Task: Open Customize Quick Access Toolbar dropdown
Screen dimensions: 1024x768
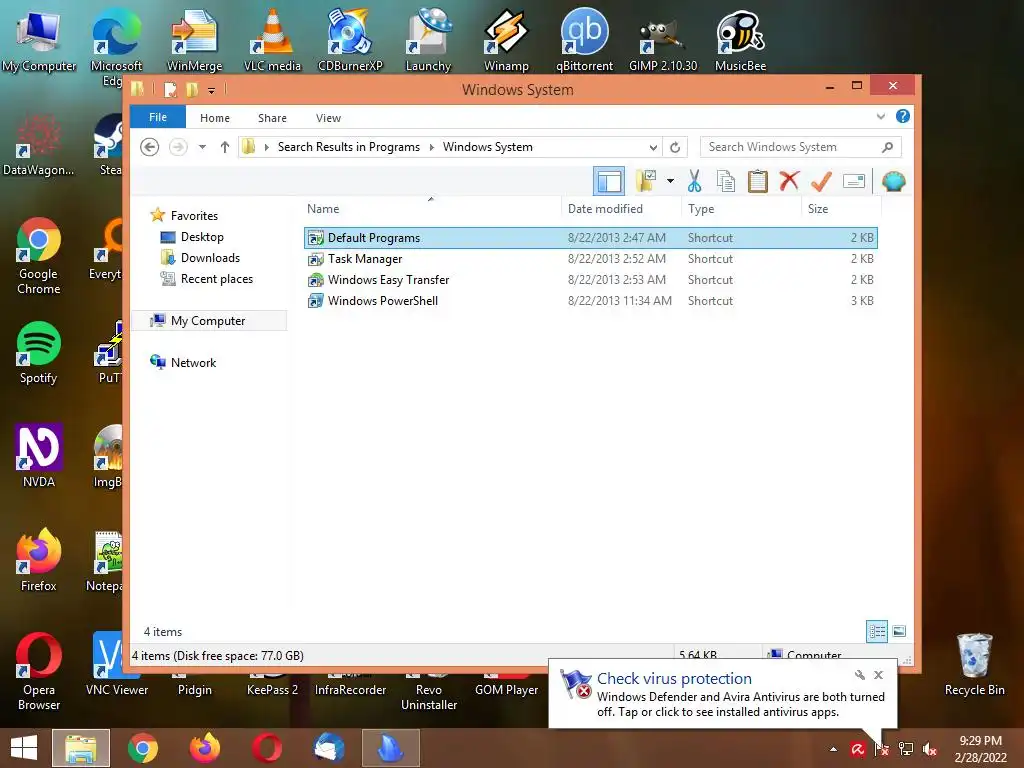Action: click(x=212, y=90)
